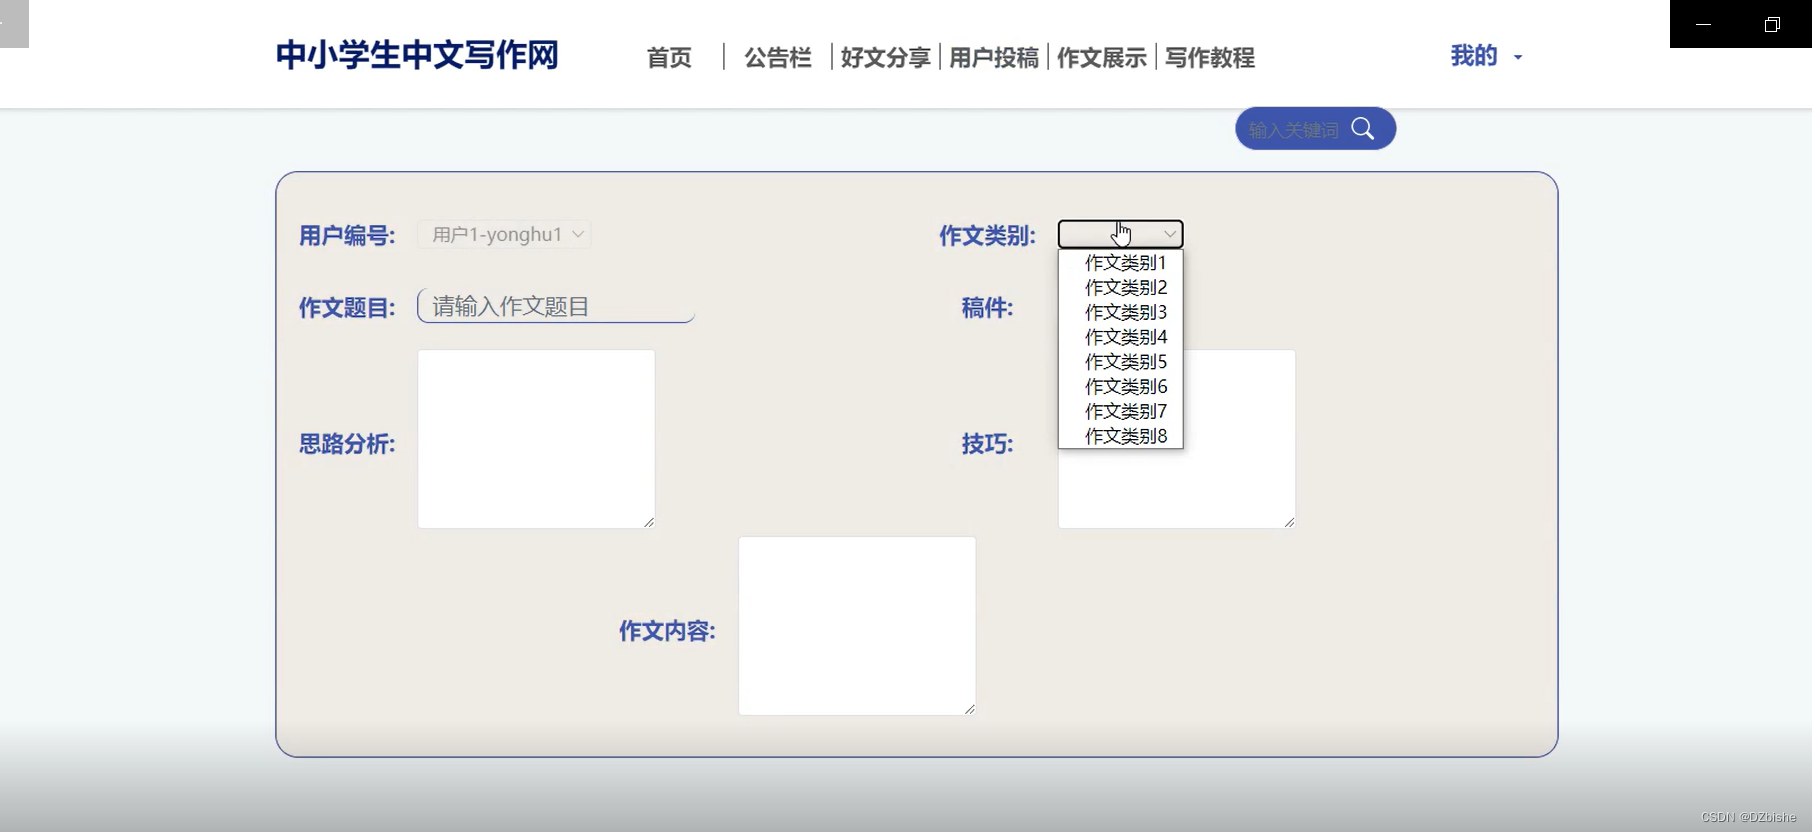
Task: Click the 作文类别 field label
Action: tap(987, 236)
